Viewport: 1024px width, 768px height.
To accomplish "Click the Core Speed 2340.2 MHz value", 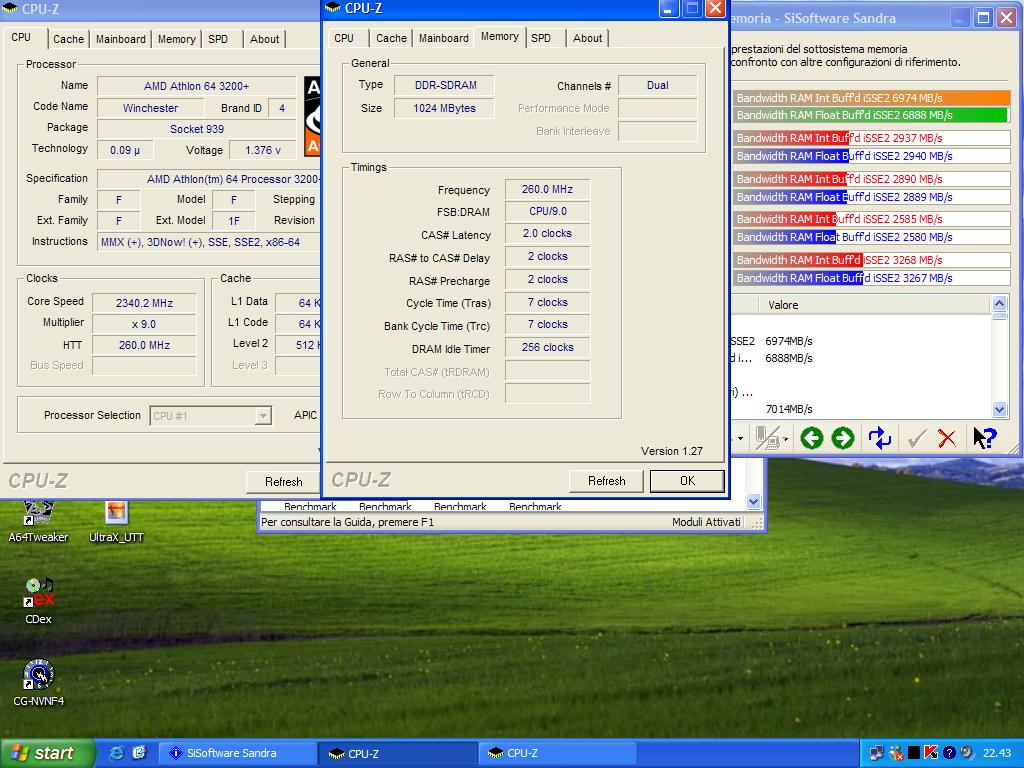I will tap(144, 303).
